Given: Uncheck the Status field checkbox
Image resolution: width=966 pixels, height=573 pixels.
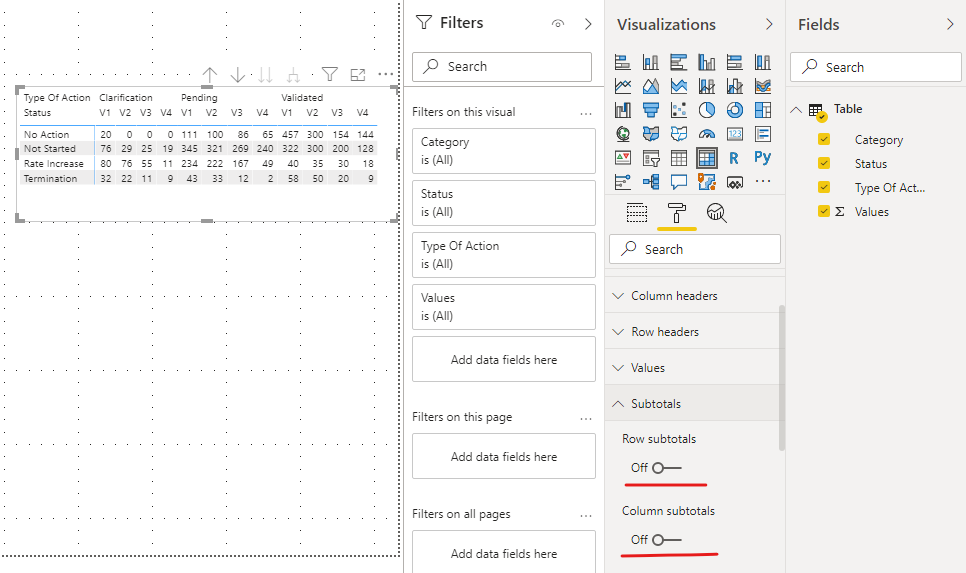Looking at the screenshot, I should coord(824,163).
